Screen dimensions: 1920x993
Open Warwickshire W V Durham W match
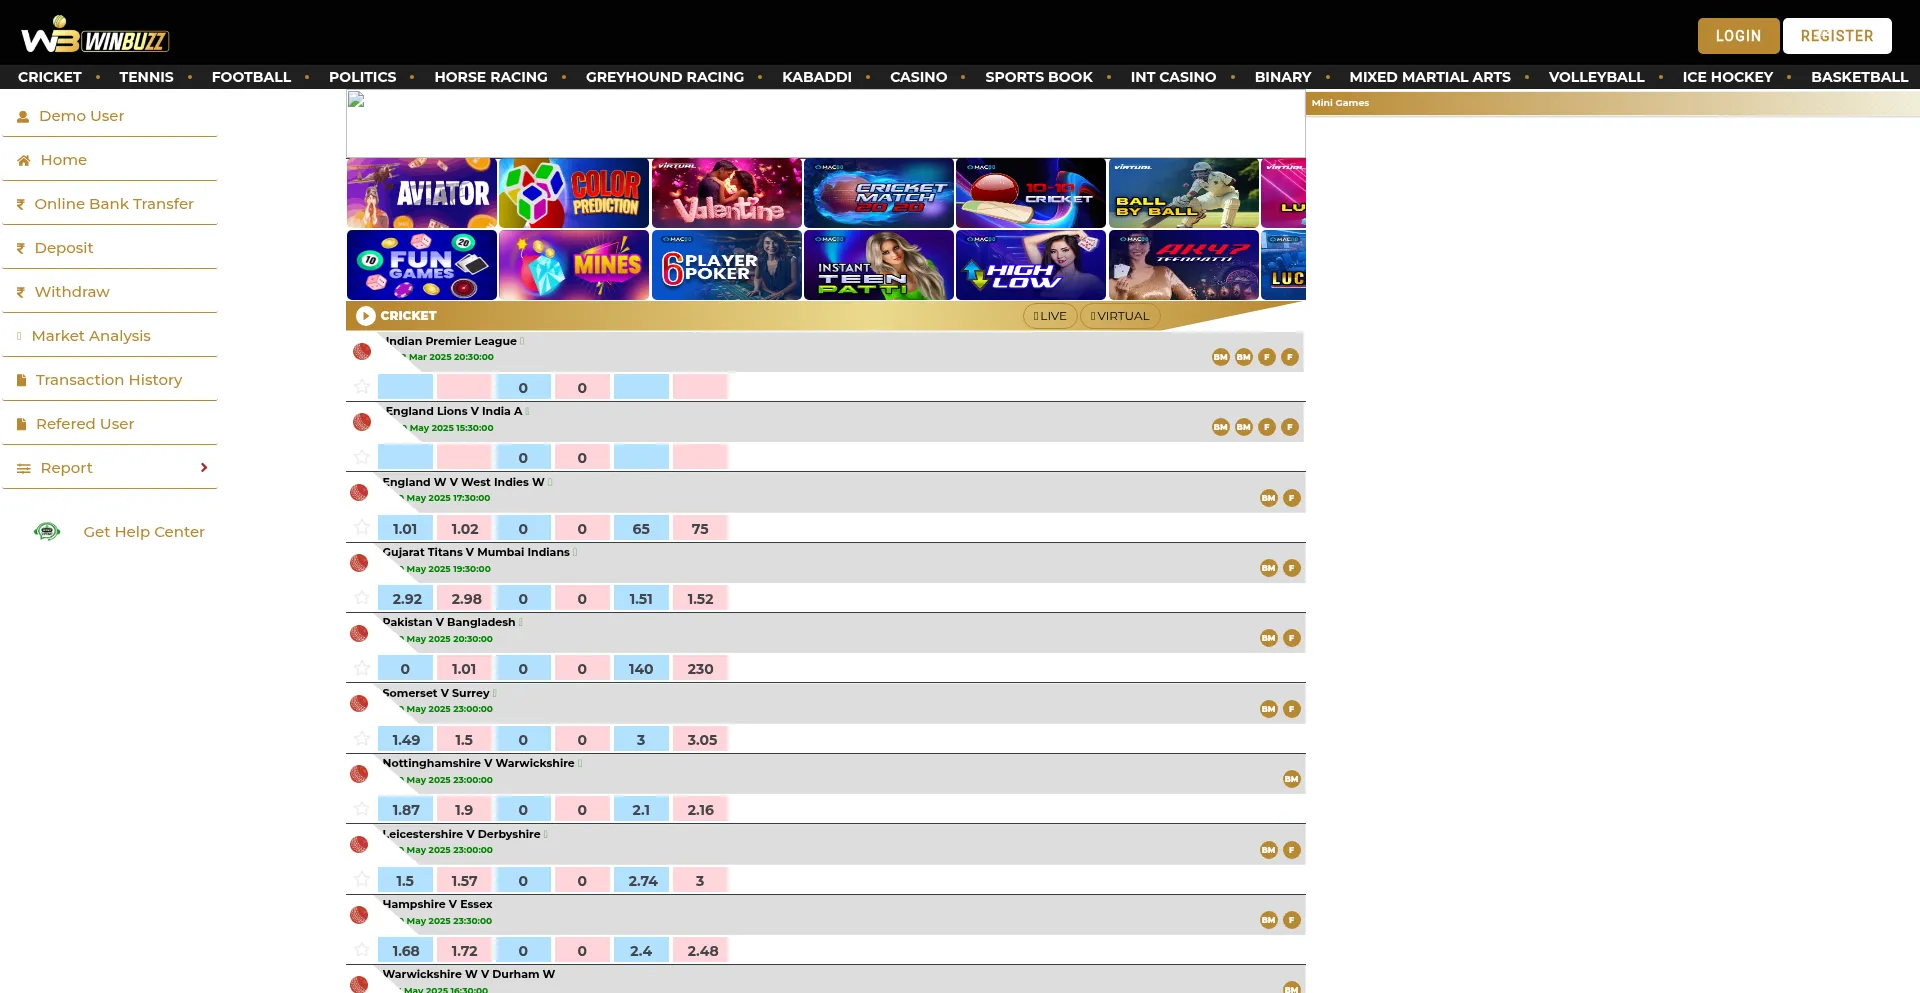pos(469,974)
